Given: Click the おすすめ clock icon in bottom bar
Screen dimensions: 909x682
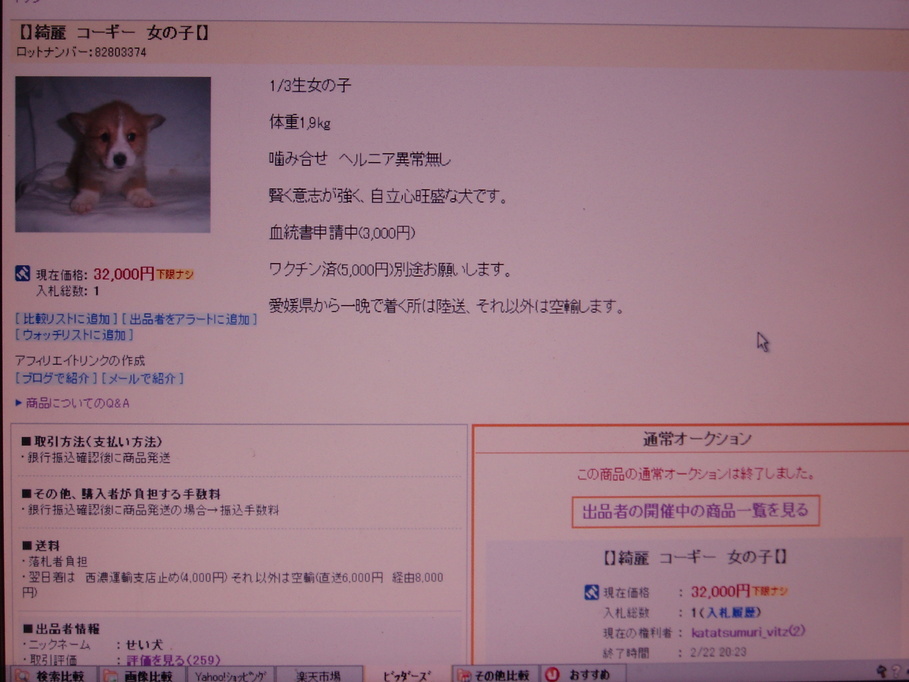Looking at the screenshot, I should pos(552,675).
